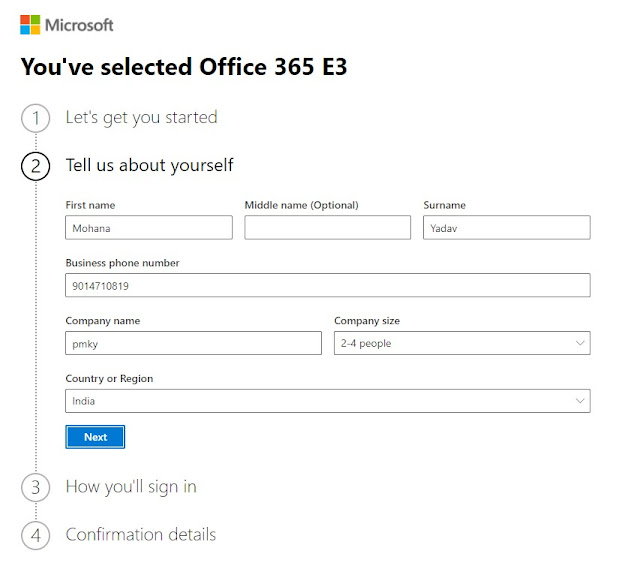
Task: Select the First name field
Action: coord(149,228)
